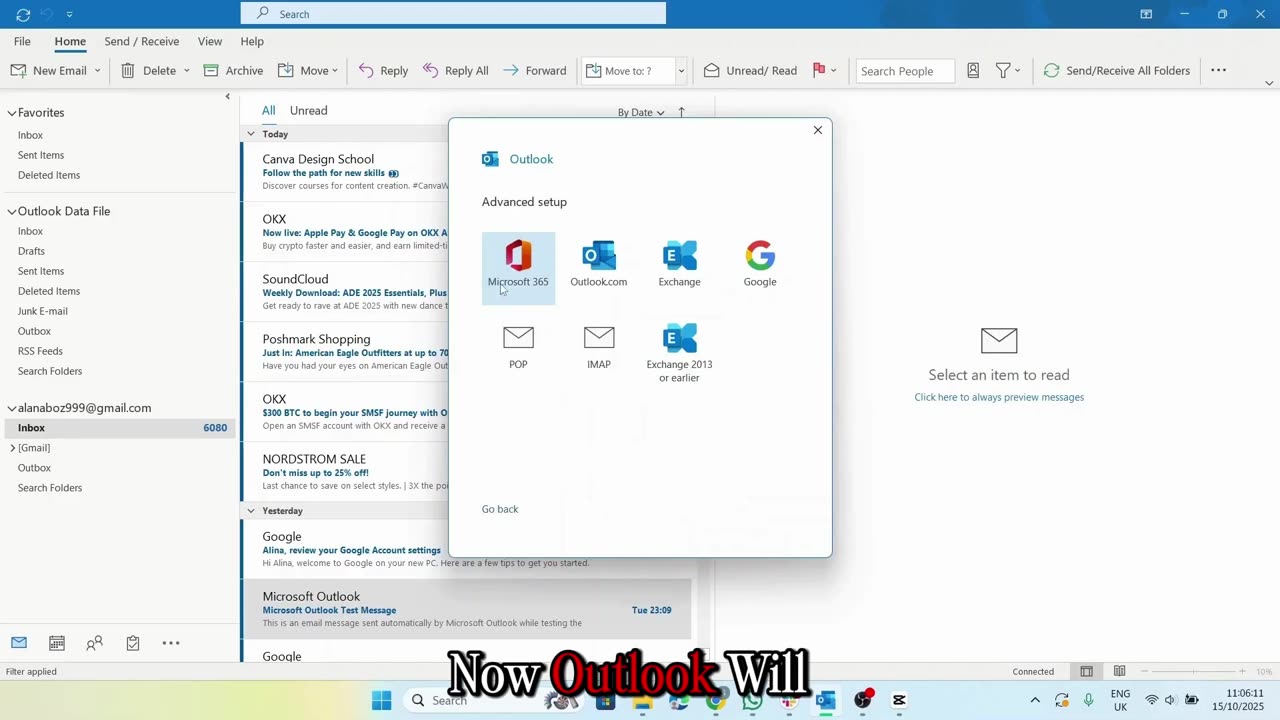Image resolution: width=1280 pixels, height=720 pixels.
Task: Open the Help tab
Action: (252, 41)
